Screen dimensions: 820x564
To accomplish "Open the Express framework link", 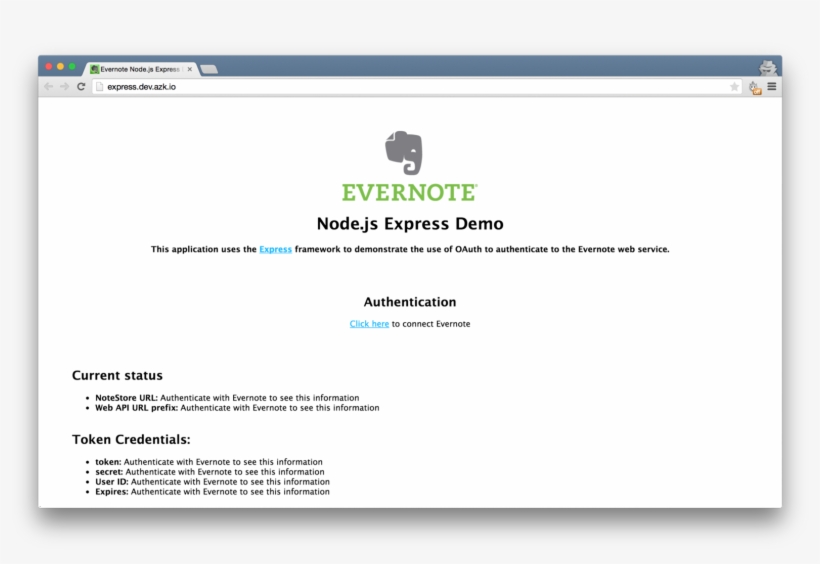I will [276, 250].
